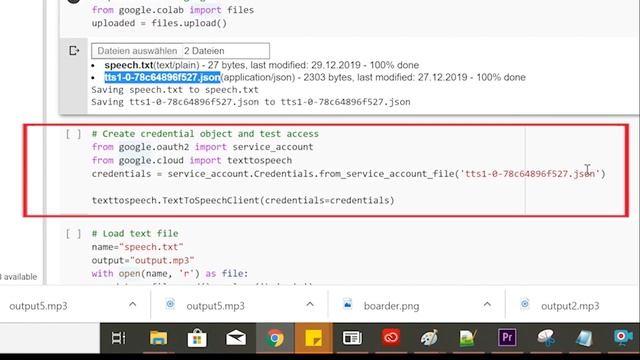Click the texttospeech.TextToSpeechClient code line
This screenshot has width=640, height=360.
(243, 200)
